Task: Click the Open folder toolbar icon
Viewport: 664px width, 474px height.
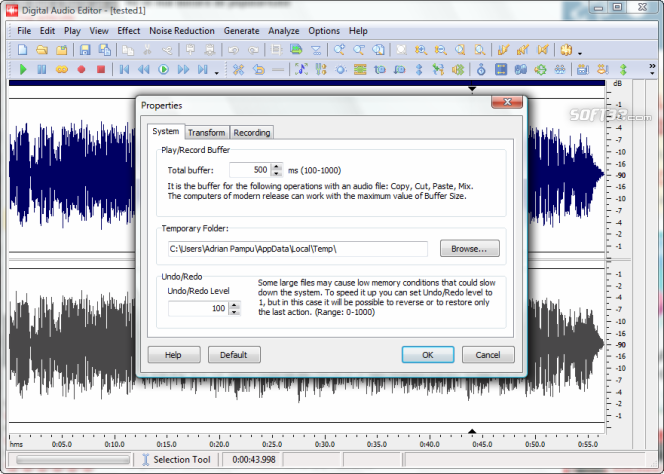Action: point(42,49)
